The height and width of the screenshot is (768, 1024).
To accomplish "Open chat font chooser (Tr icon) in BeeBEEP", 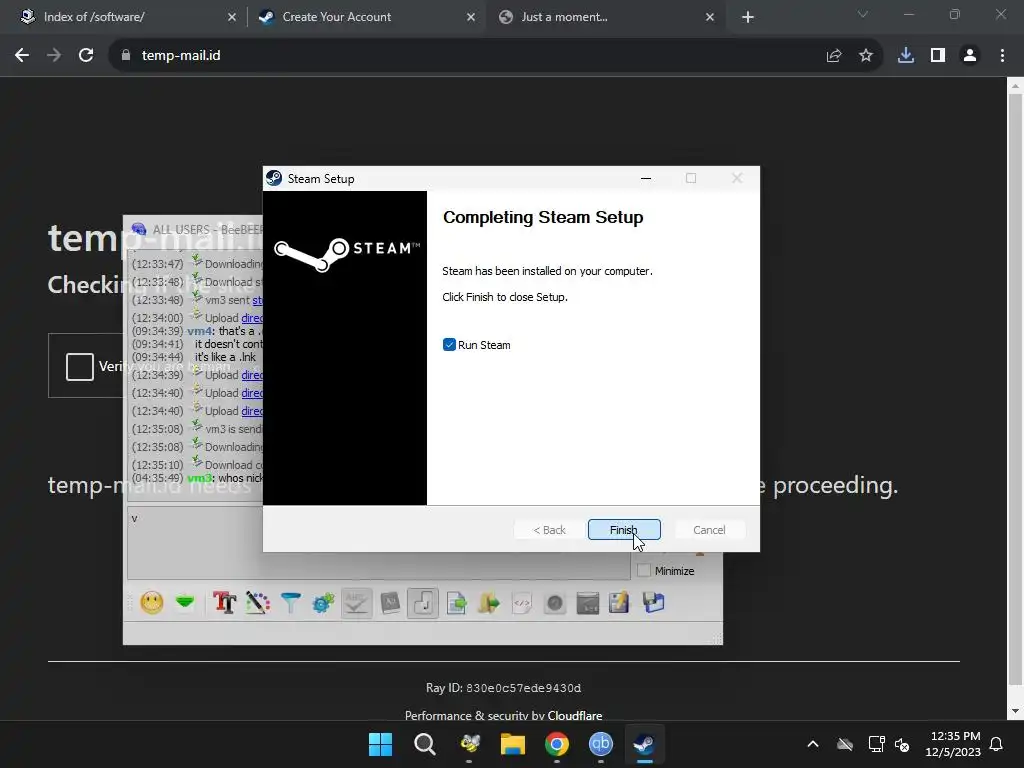I will click(x=224, y=602).
